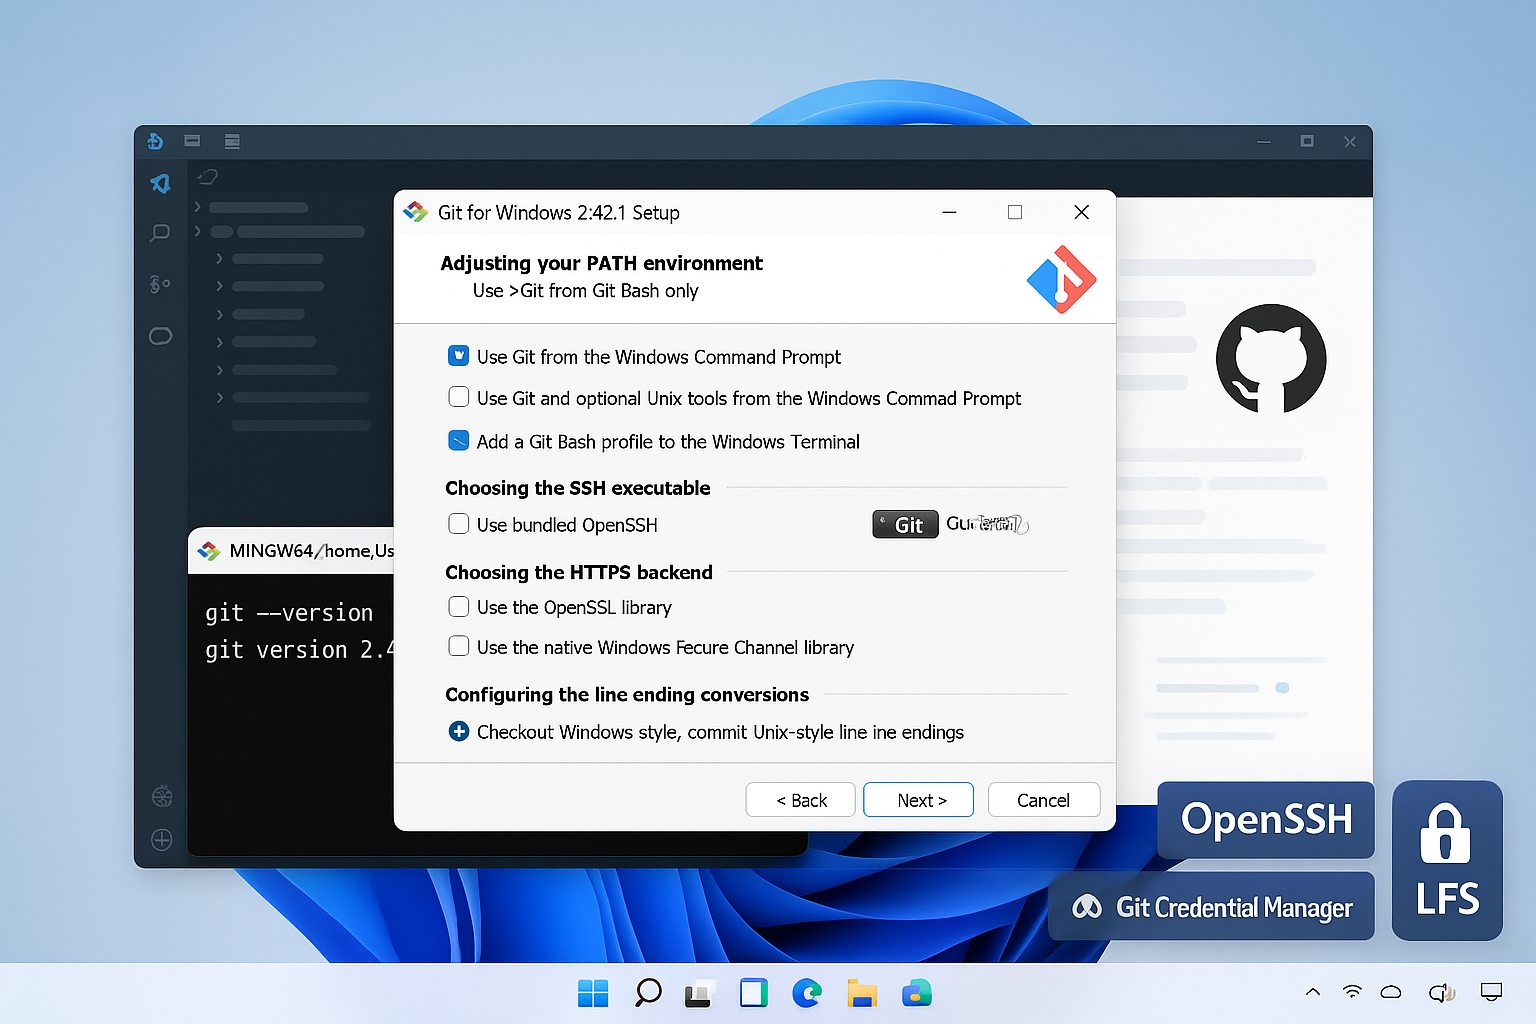Expand the last nested tree item in explorer
The image size is (1536, 1024).
click(219, 397)
